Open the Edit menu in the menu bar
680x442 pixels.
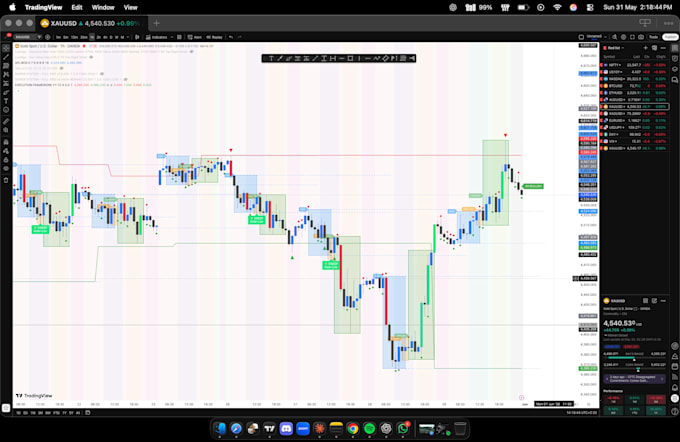77,7
